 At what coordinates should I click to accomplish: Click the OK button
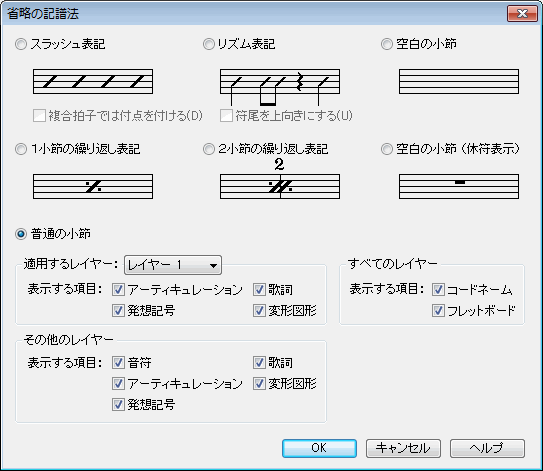[319, 448]
